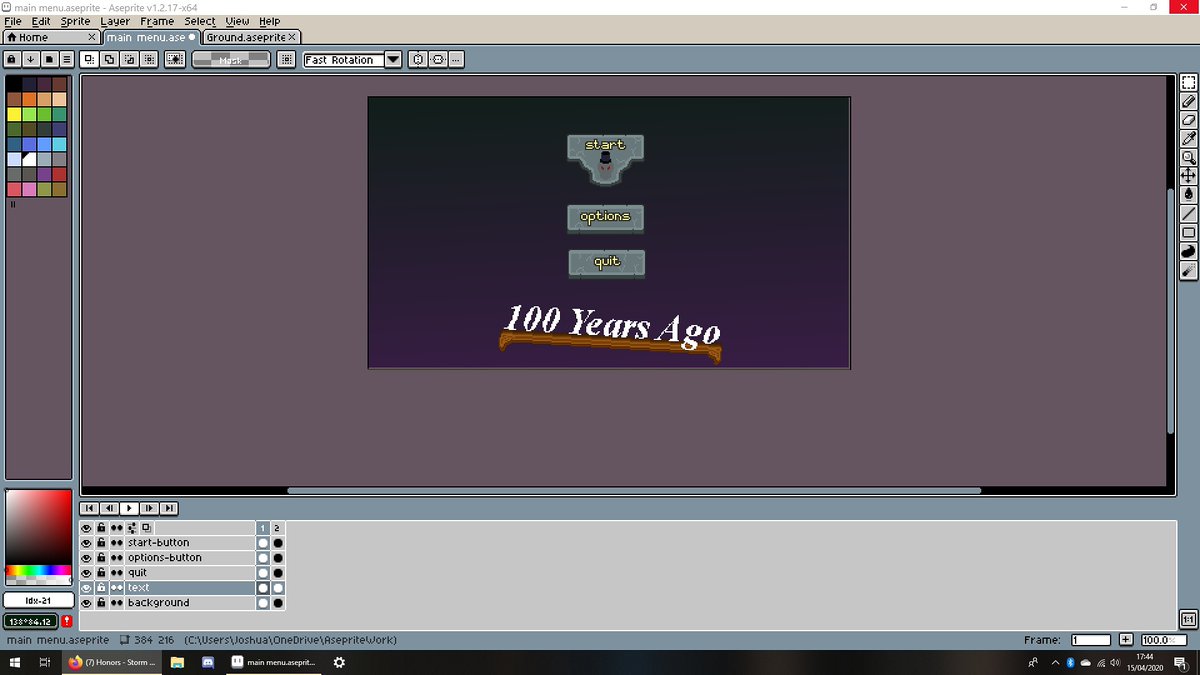Click the flip horizontal transform icon
1200x675 pixels.
pyautogui.click(x=419, y=59)
